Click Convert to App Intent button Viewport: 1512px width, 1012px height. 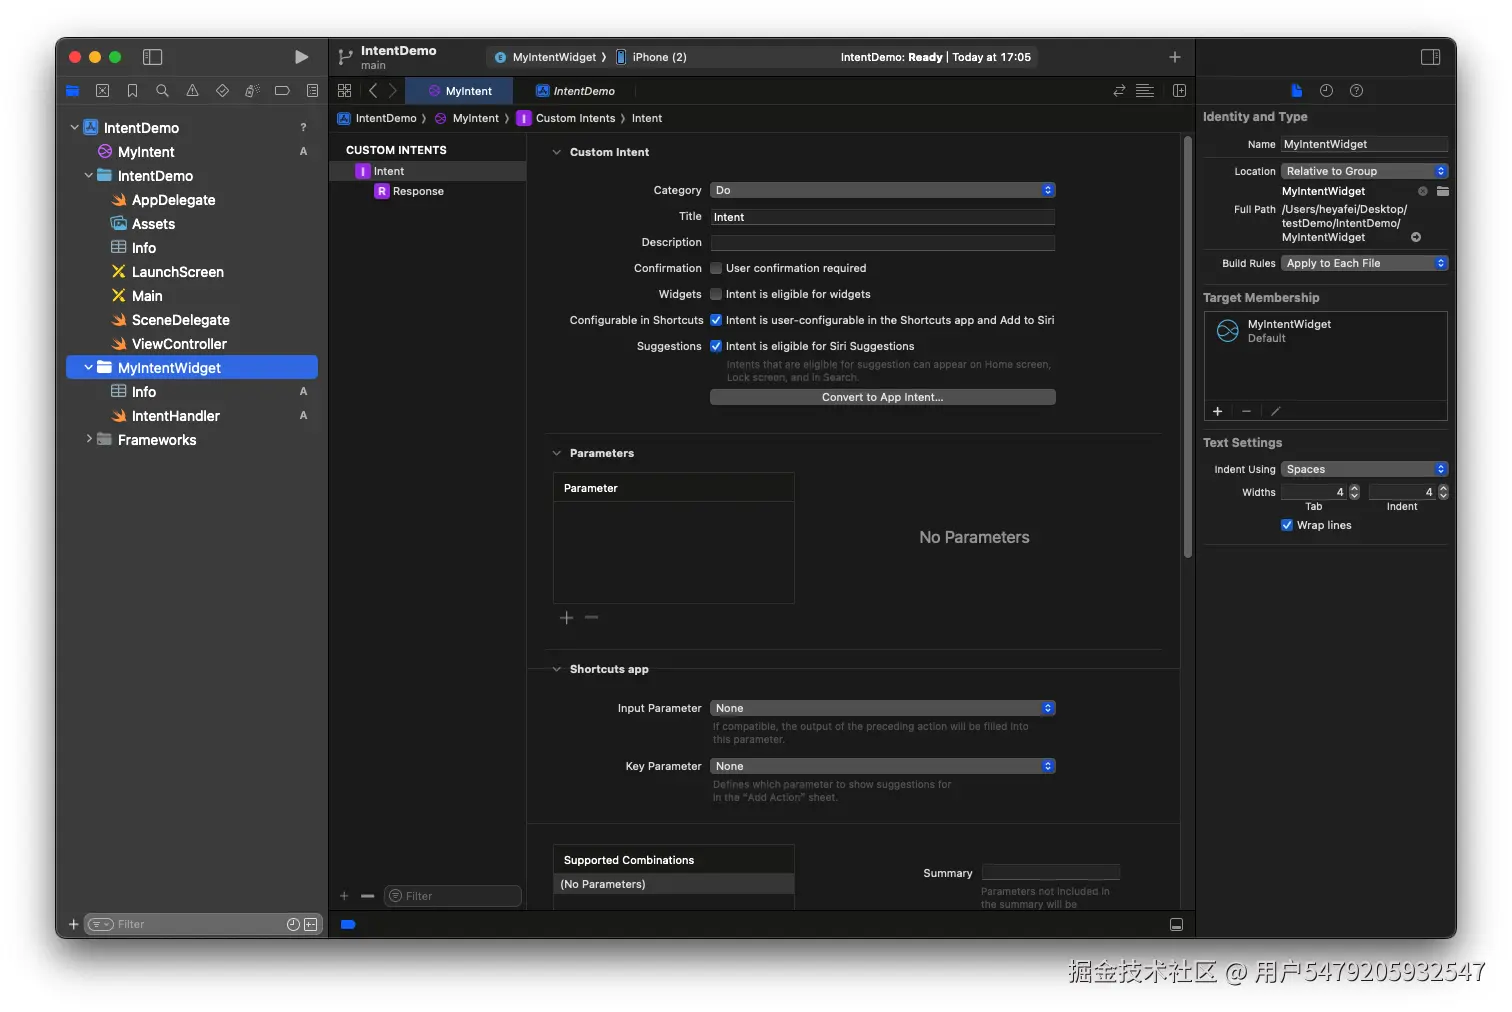click(x=883, y=397)
